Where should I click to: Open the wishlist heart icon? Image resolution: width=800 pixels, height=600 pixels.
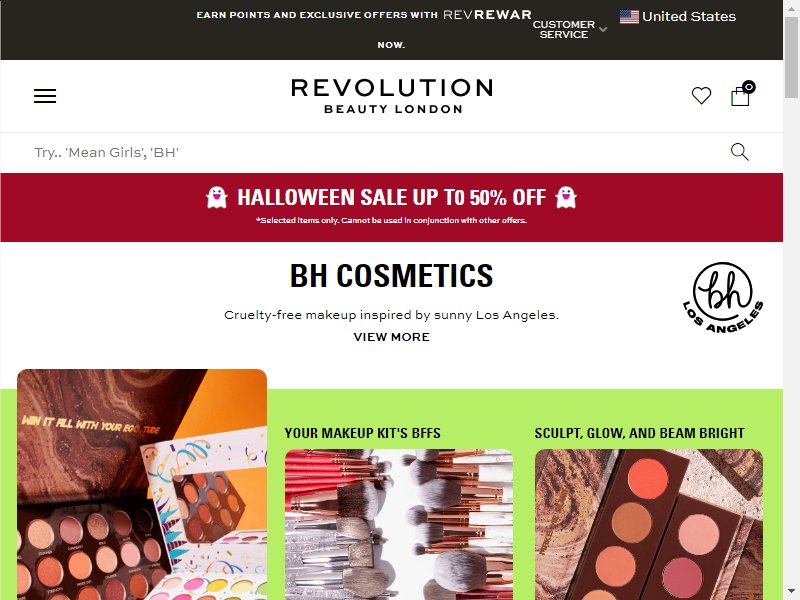701,95
